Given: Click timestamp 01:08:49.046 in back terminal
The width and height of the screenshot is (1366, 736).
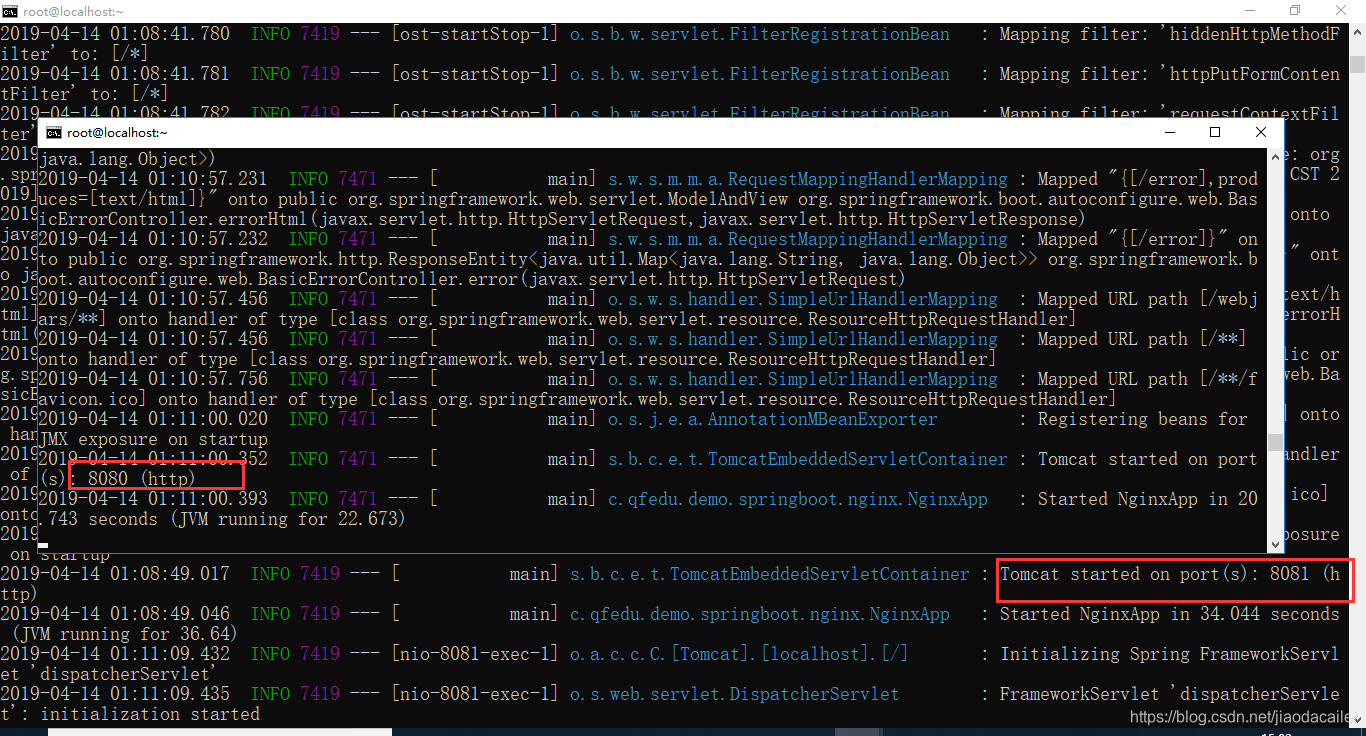Looking at the screenshot, I should [169, 614].
